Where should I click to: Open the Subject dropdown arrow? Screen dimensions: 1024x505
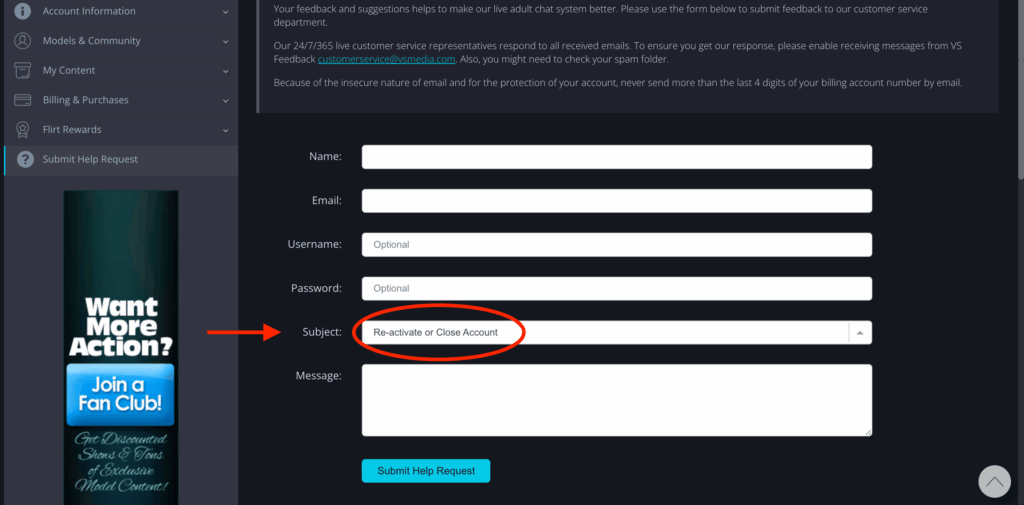click(860, 333)
